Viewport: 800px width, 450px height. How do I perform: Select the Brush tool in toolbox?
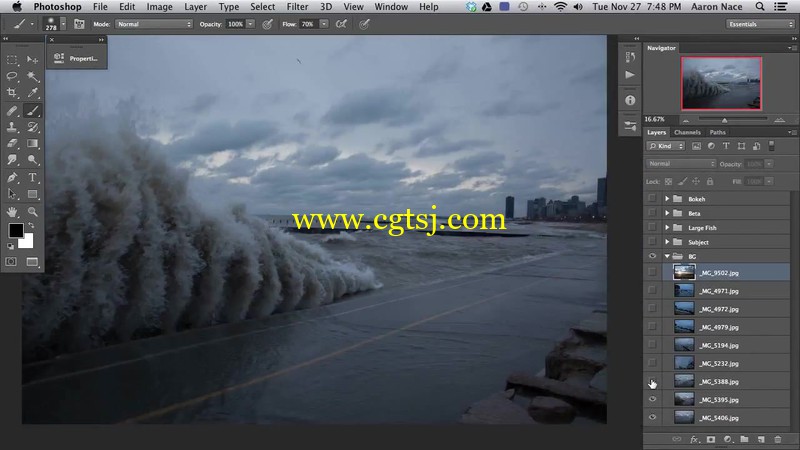[32, 110]
